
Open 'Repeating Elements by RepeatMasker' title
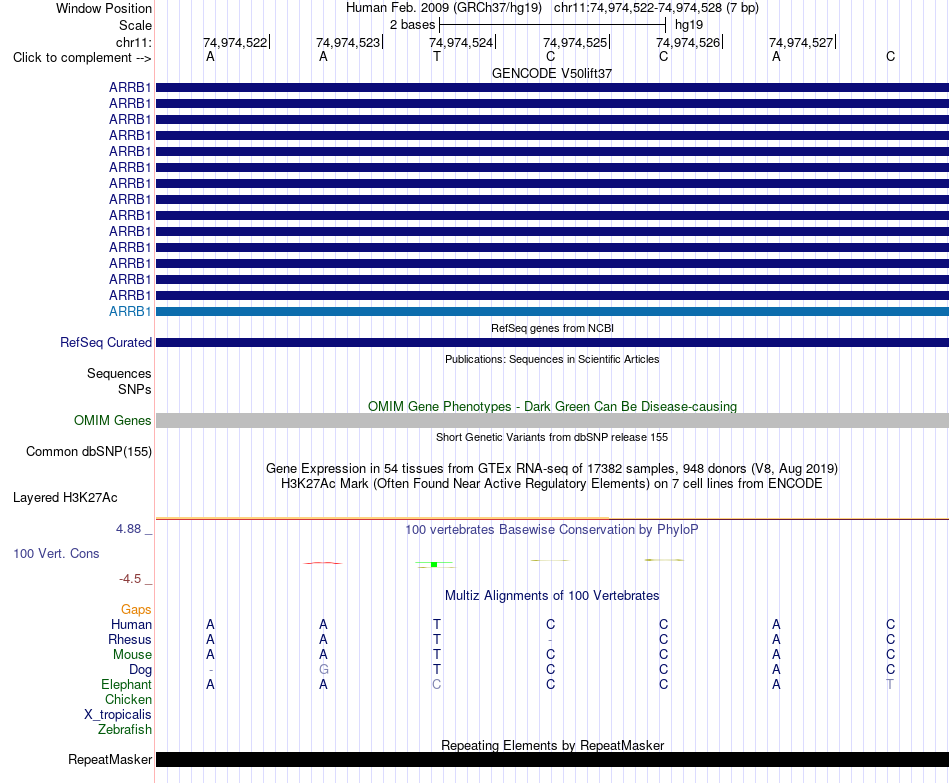(552, 745)
